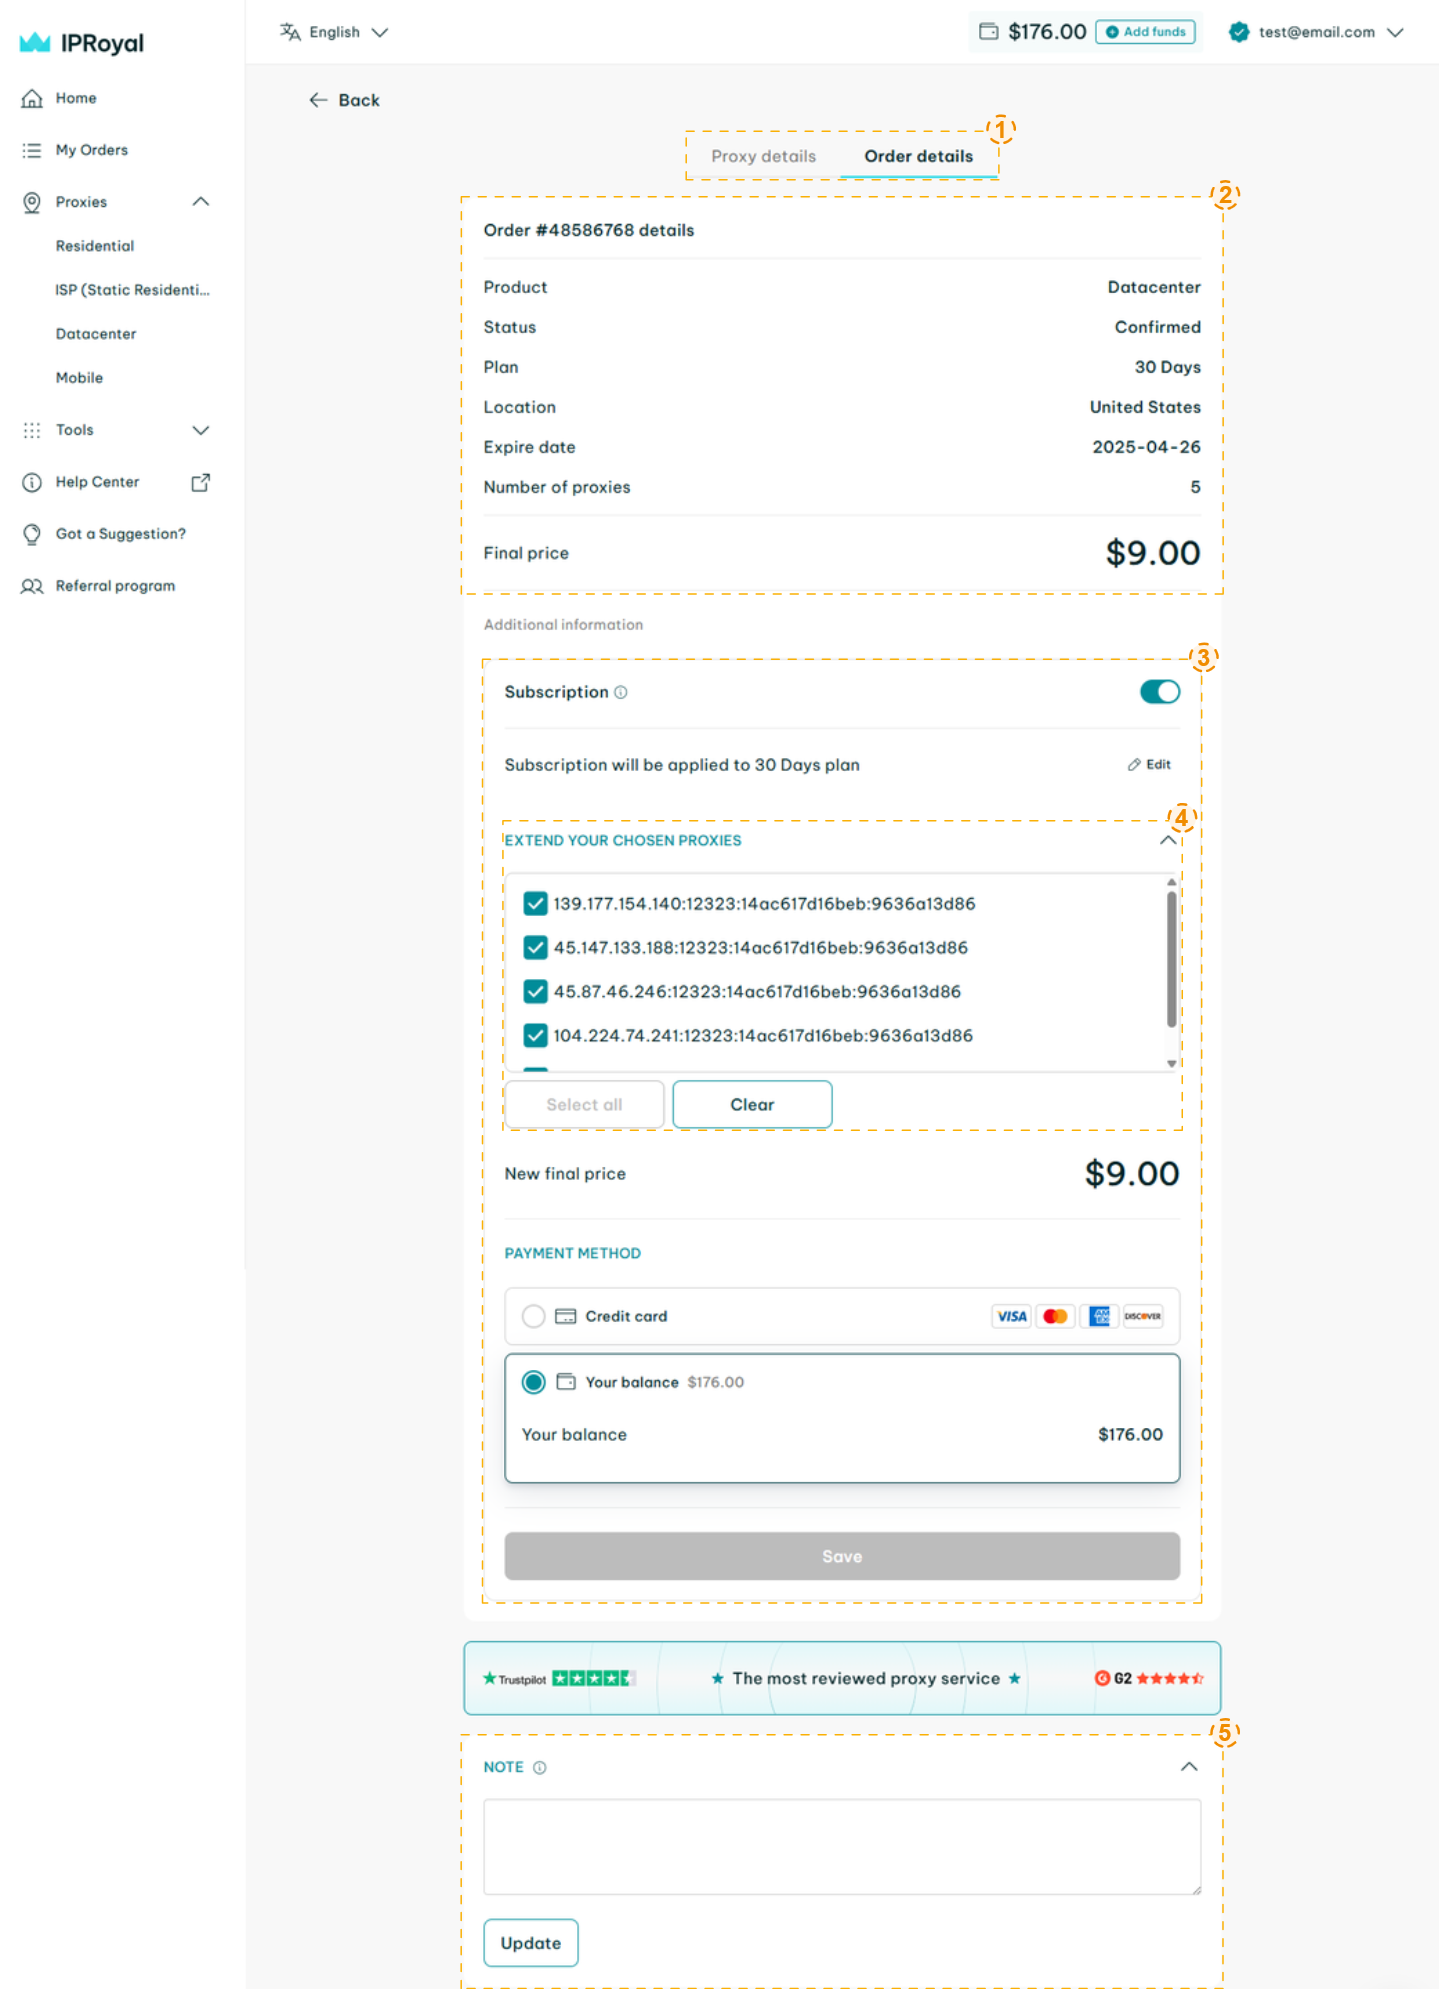1439x1989 pixels.
Task: Select Credit card payment radio button
Action: coord(534,1316)
